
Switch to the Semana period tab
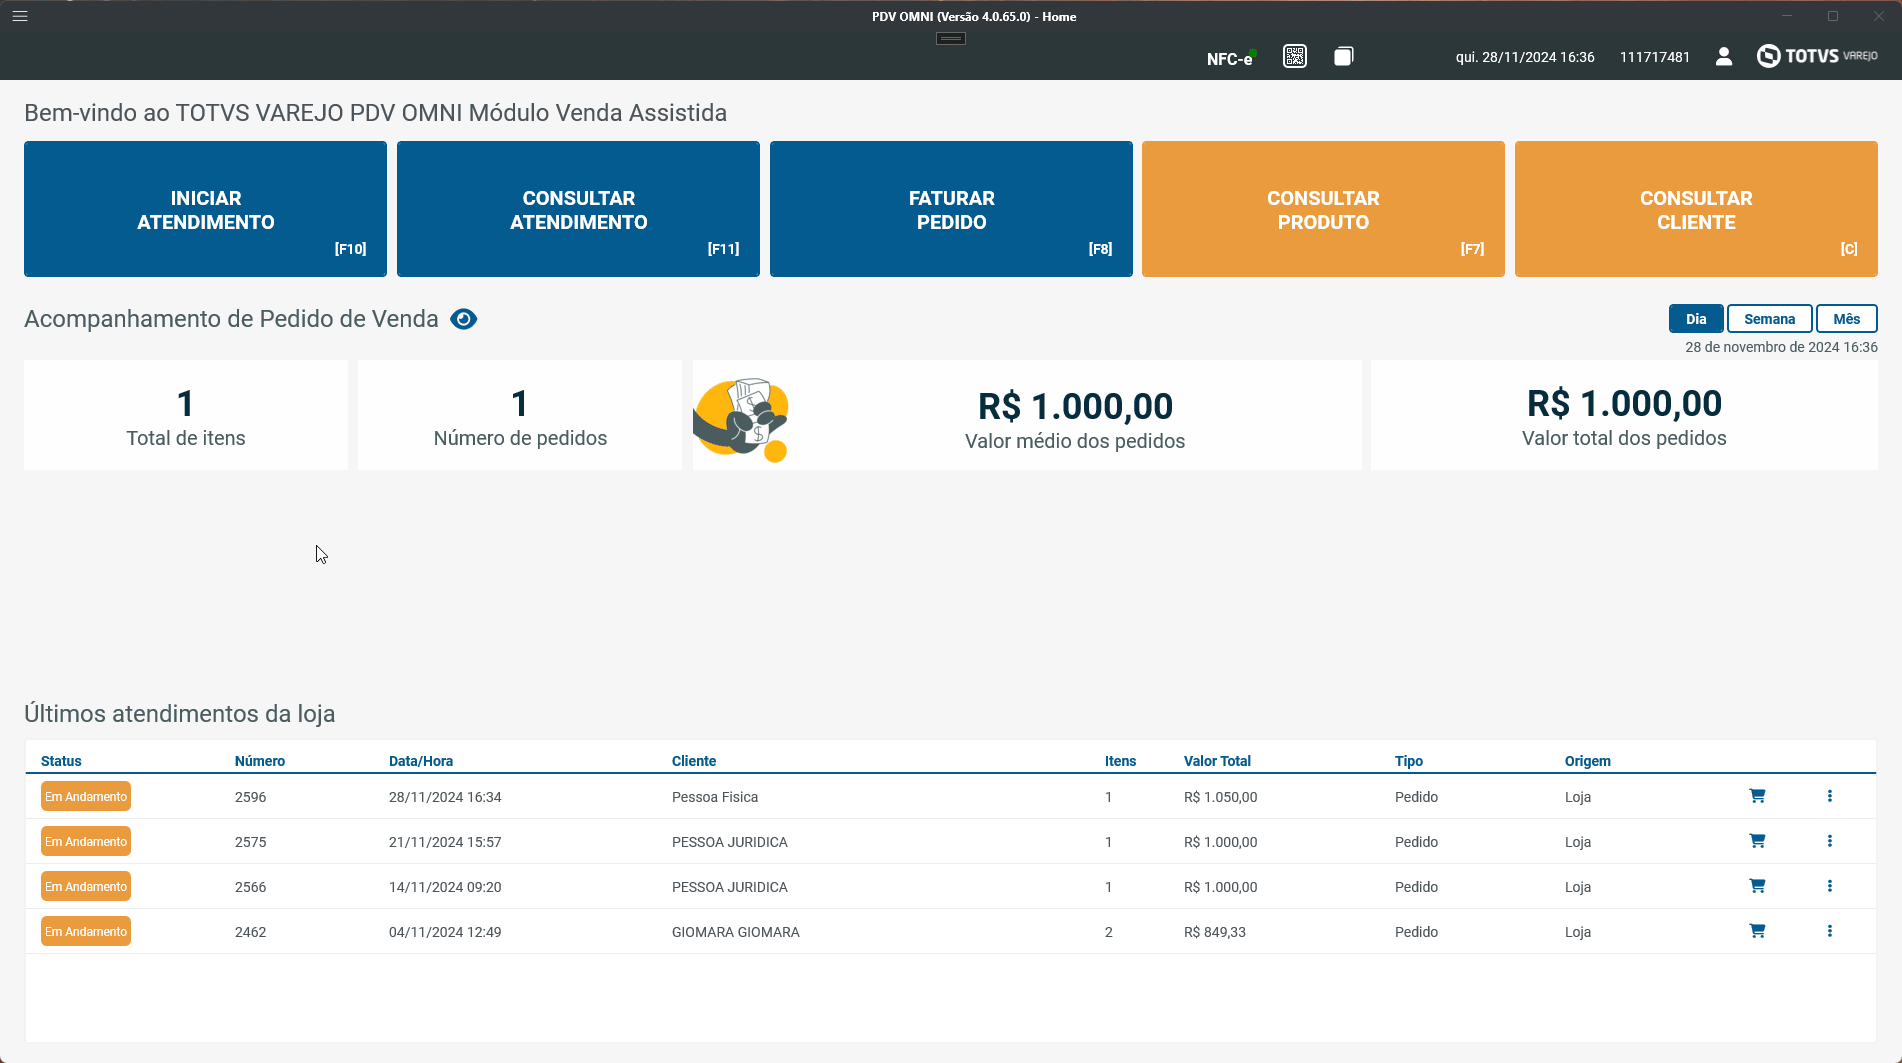pyautogui.click(x=1770, y=319)
